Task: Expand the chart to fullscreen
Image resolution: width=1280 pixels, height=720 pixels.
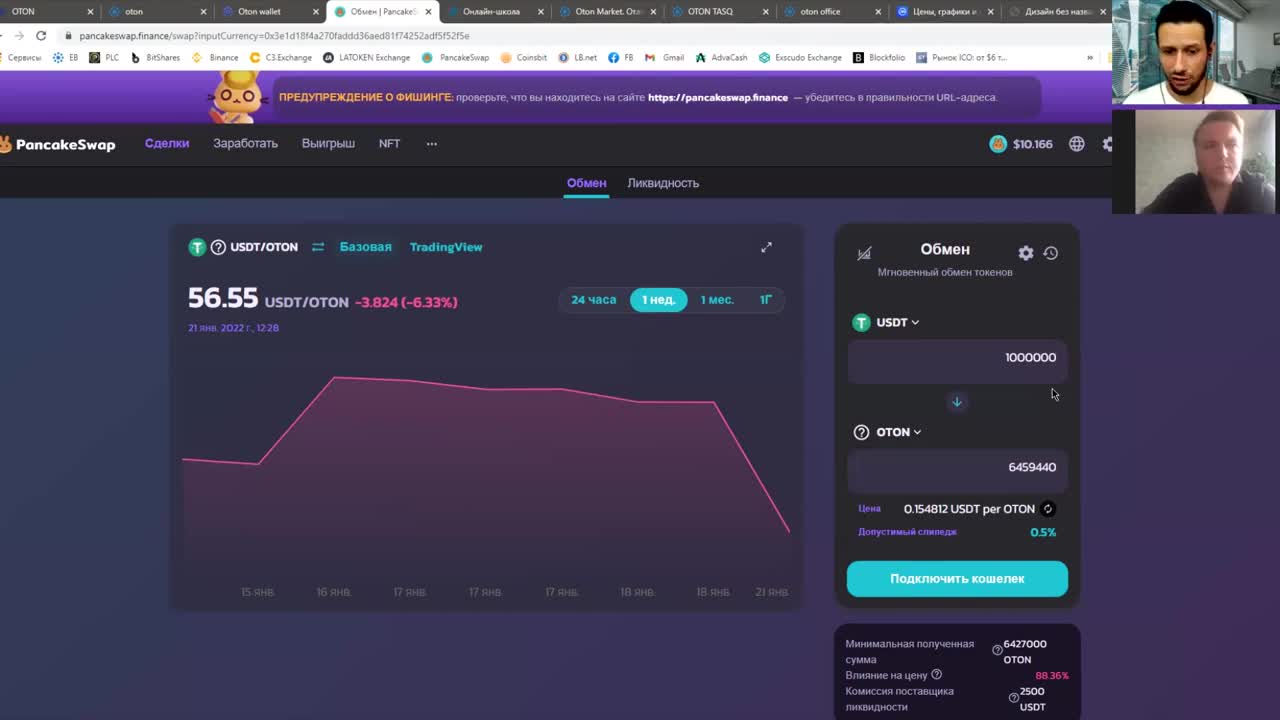Action: (x=766, y=247)
